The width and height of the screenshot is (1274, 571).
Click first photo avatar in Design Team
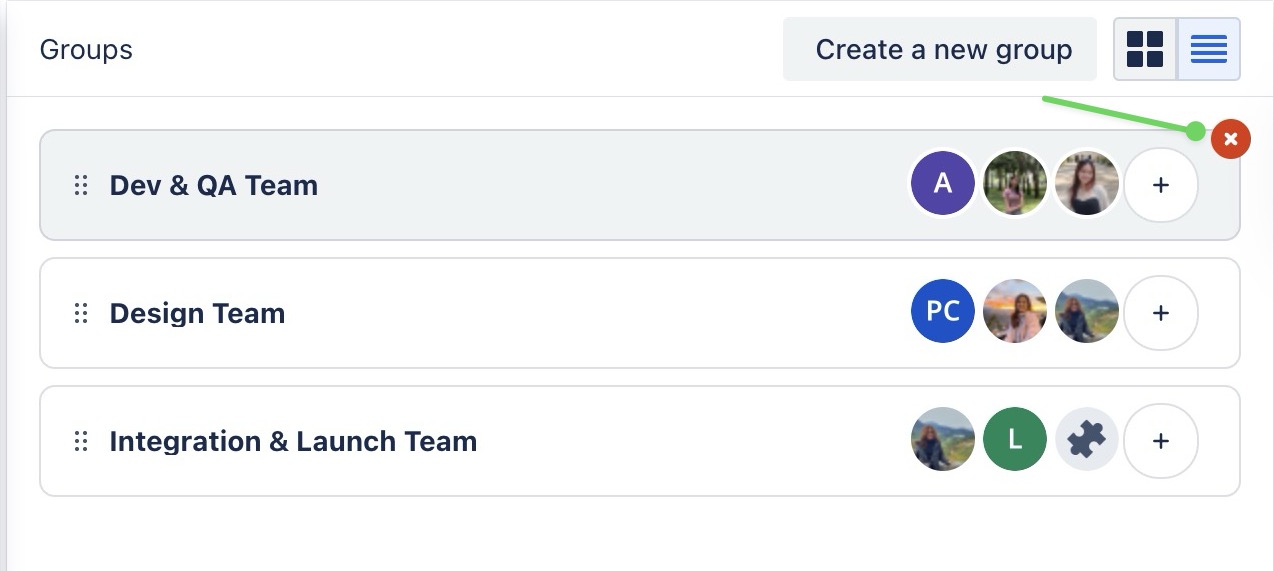pyautogui.click(x=1015, y=312)
